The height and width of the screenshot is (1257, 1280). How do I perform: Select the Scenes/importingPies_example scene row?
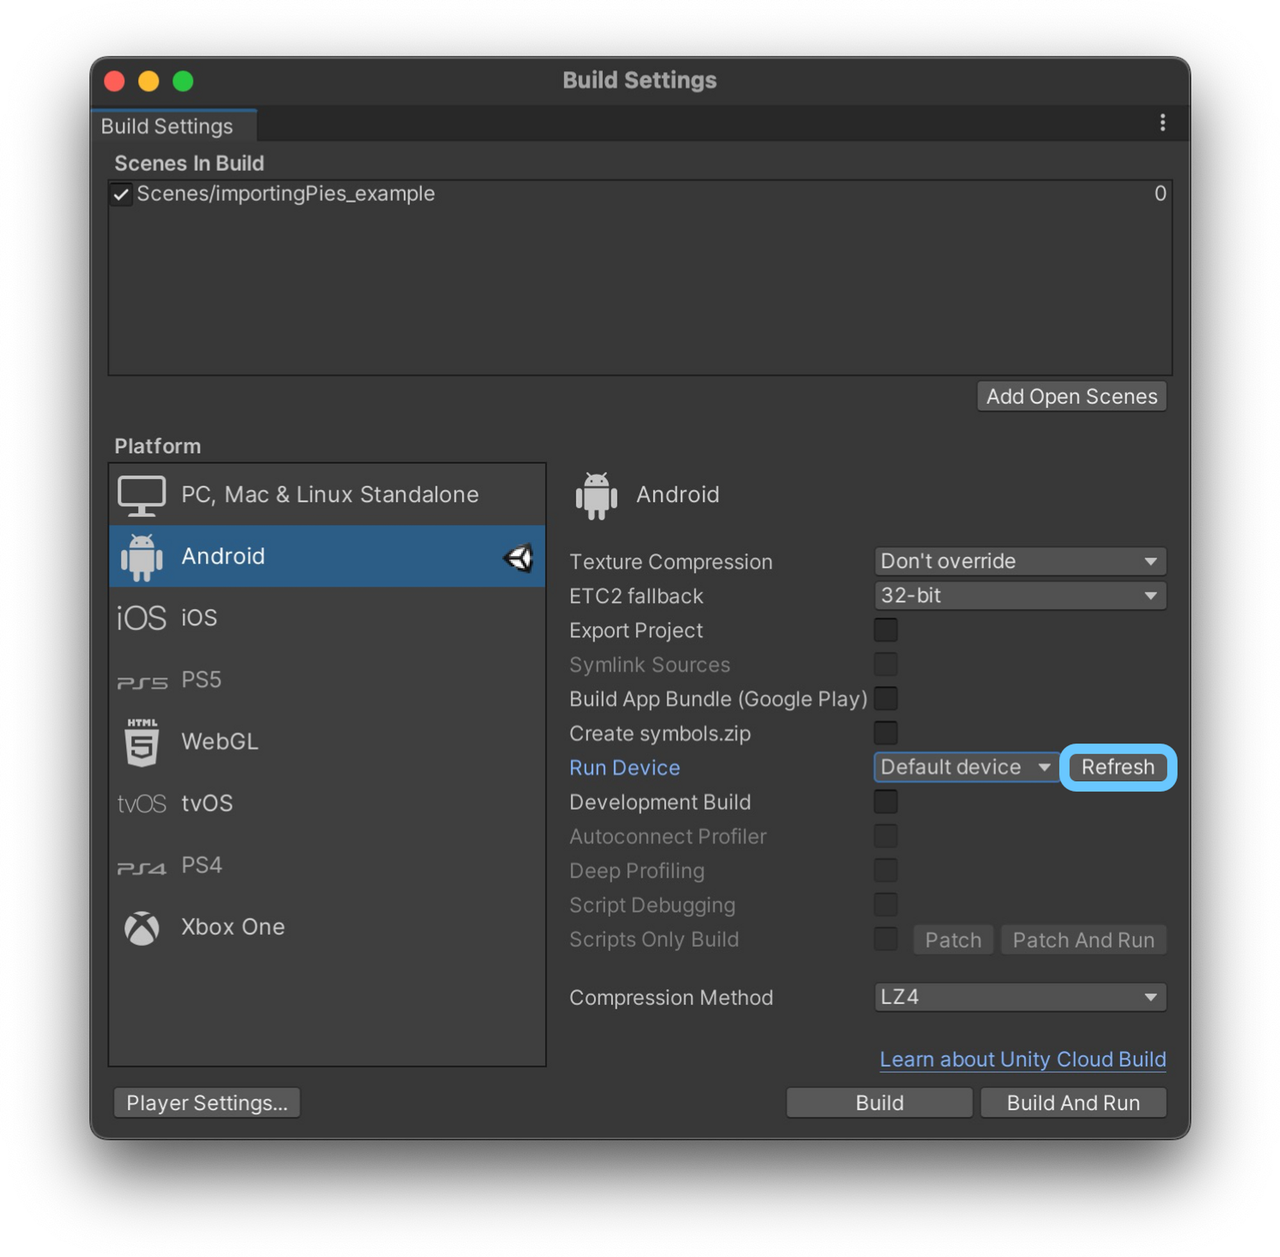[x=640, y=194]
